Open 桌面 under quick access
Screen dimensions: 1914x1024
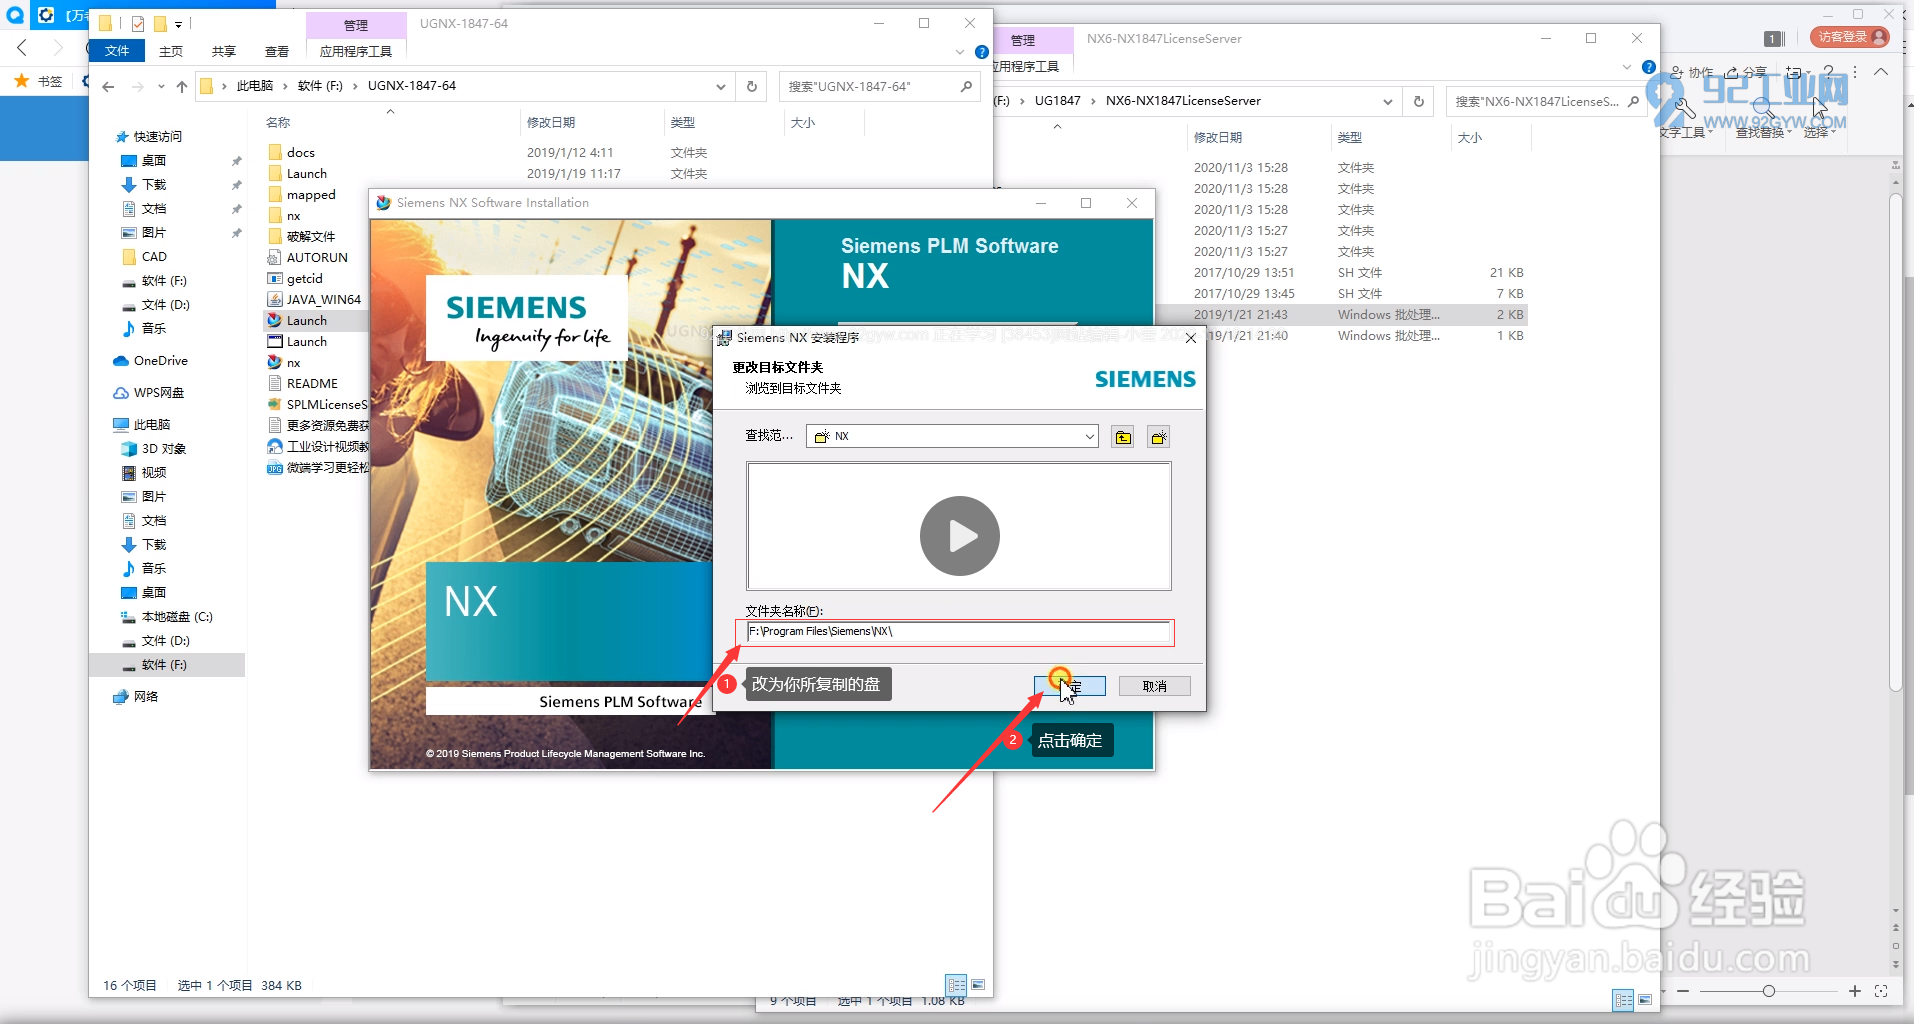pyautogui.click(x=153, y=161)
